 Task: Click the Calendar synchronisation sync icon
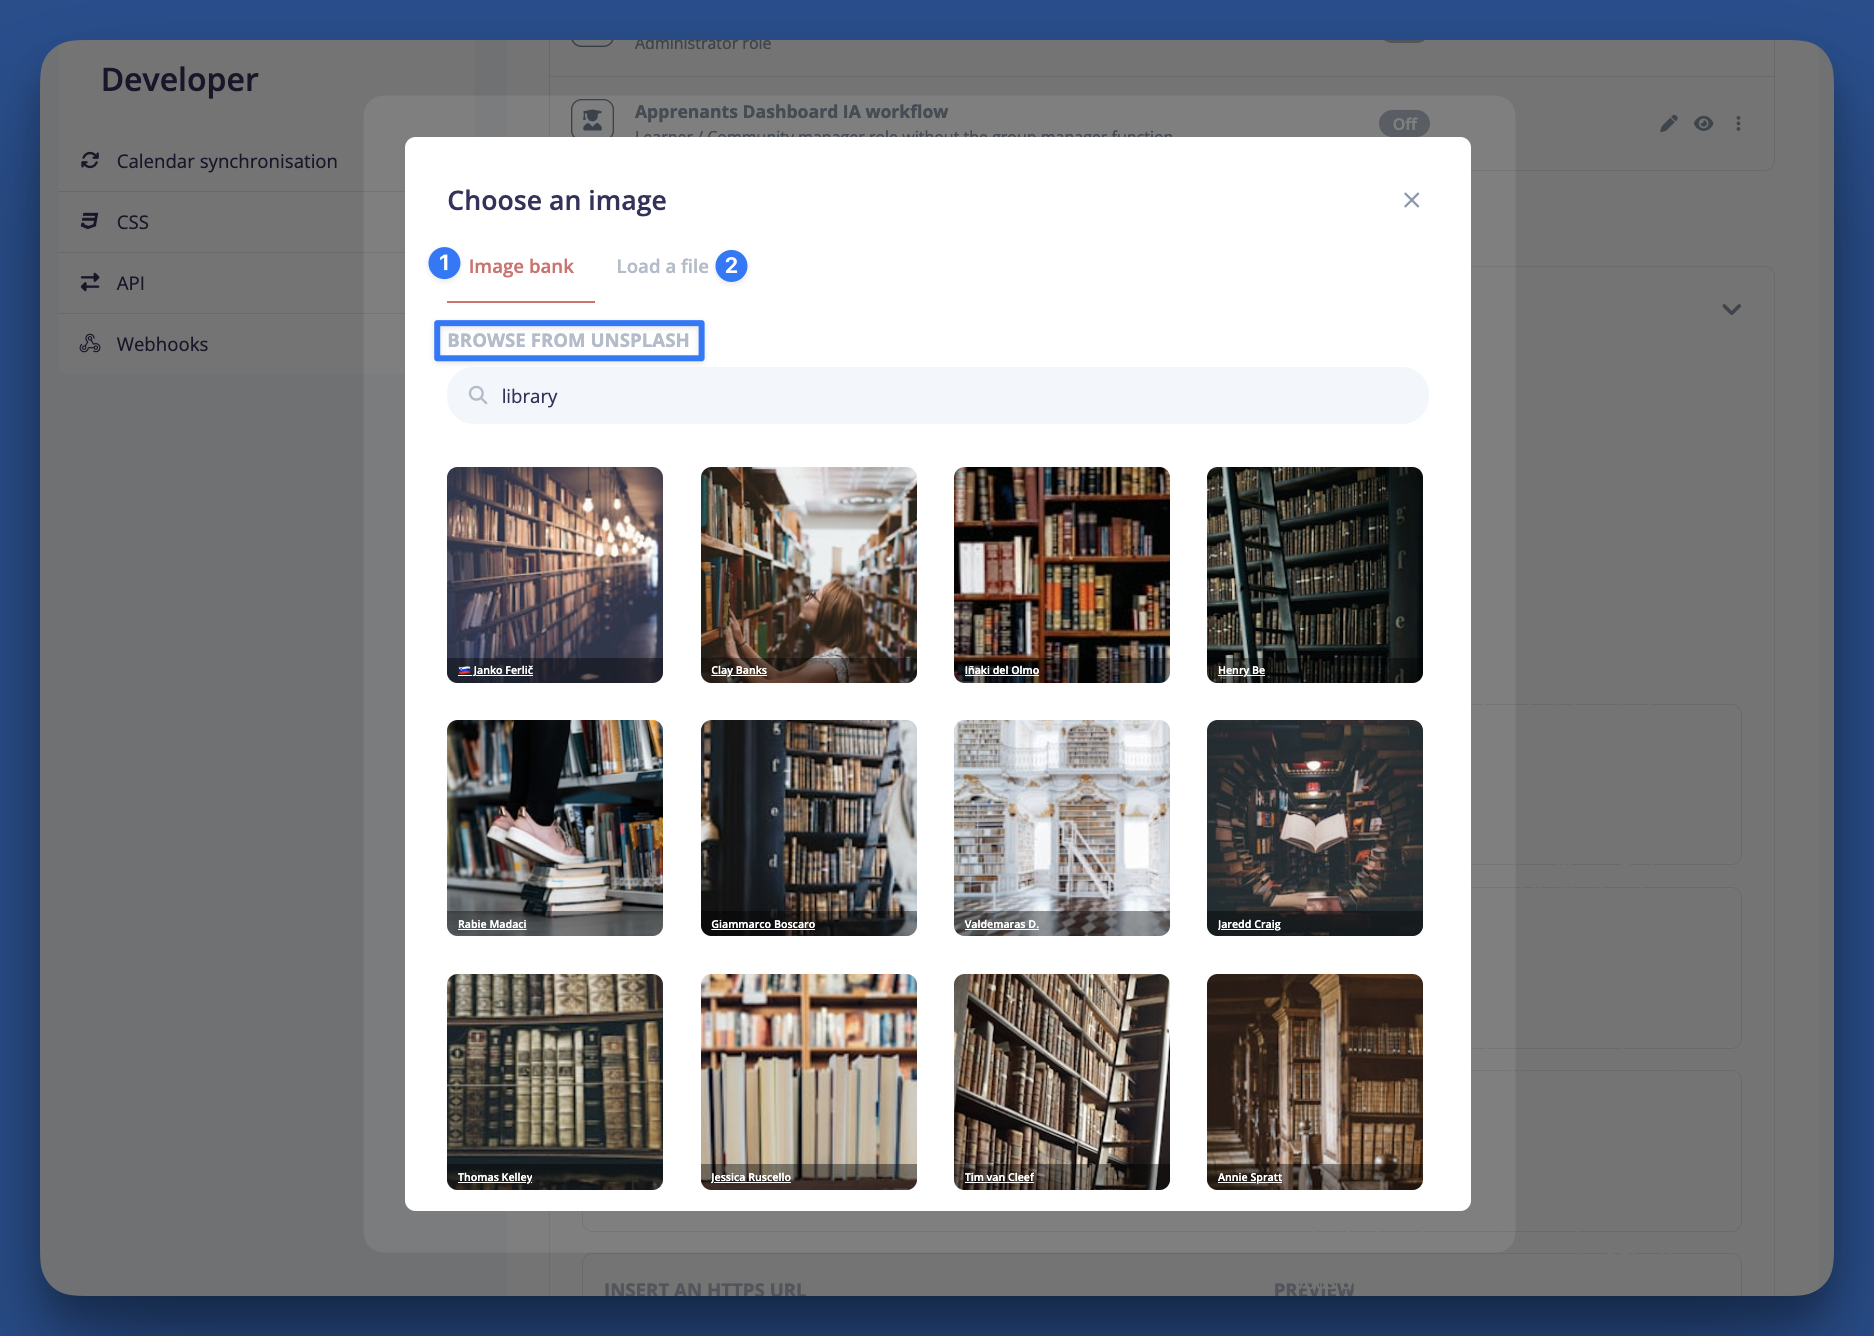pos(90,160)
